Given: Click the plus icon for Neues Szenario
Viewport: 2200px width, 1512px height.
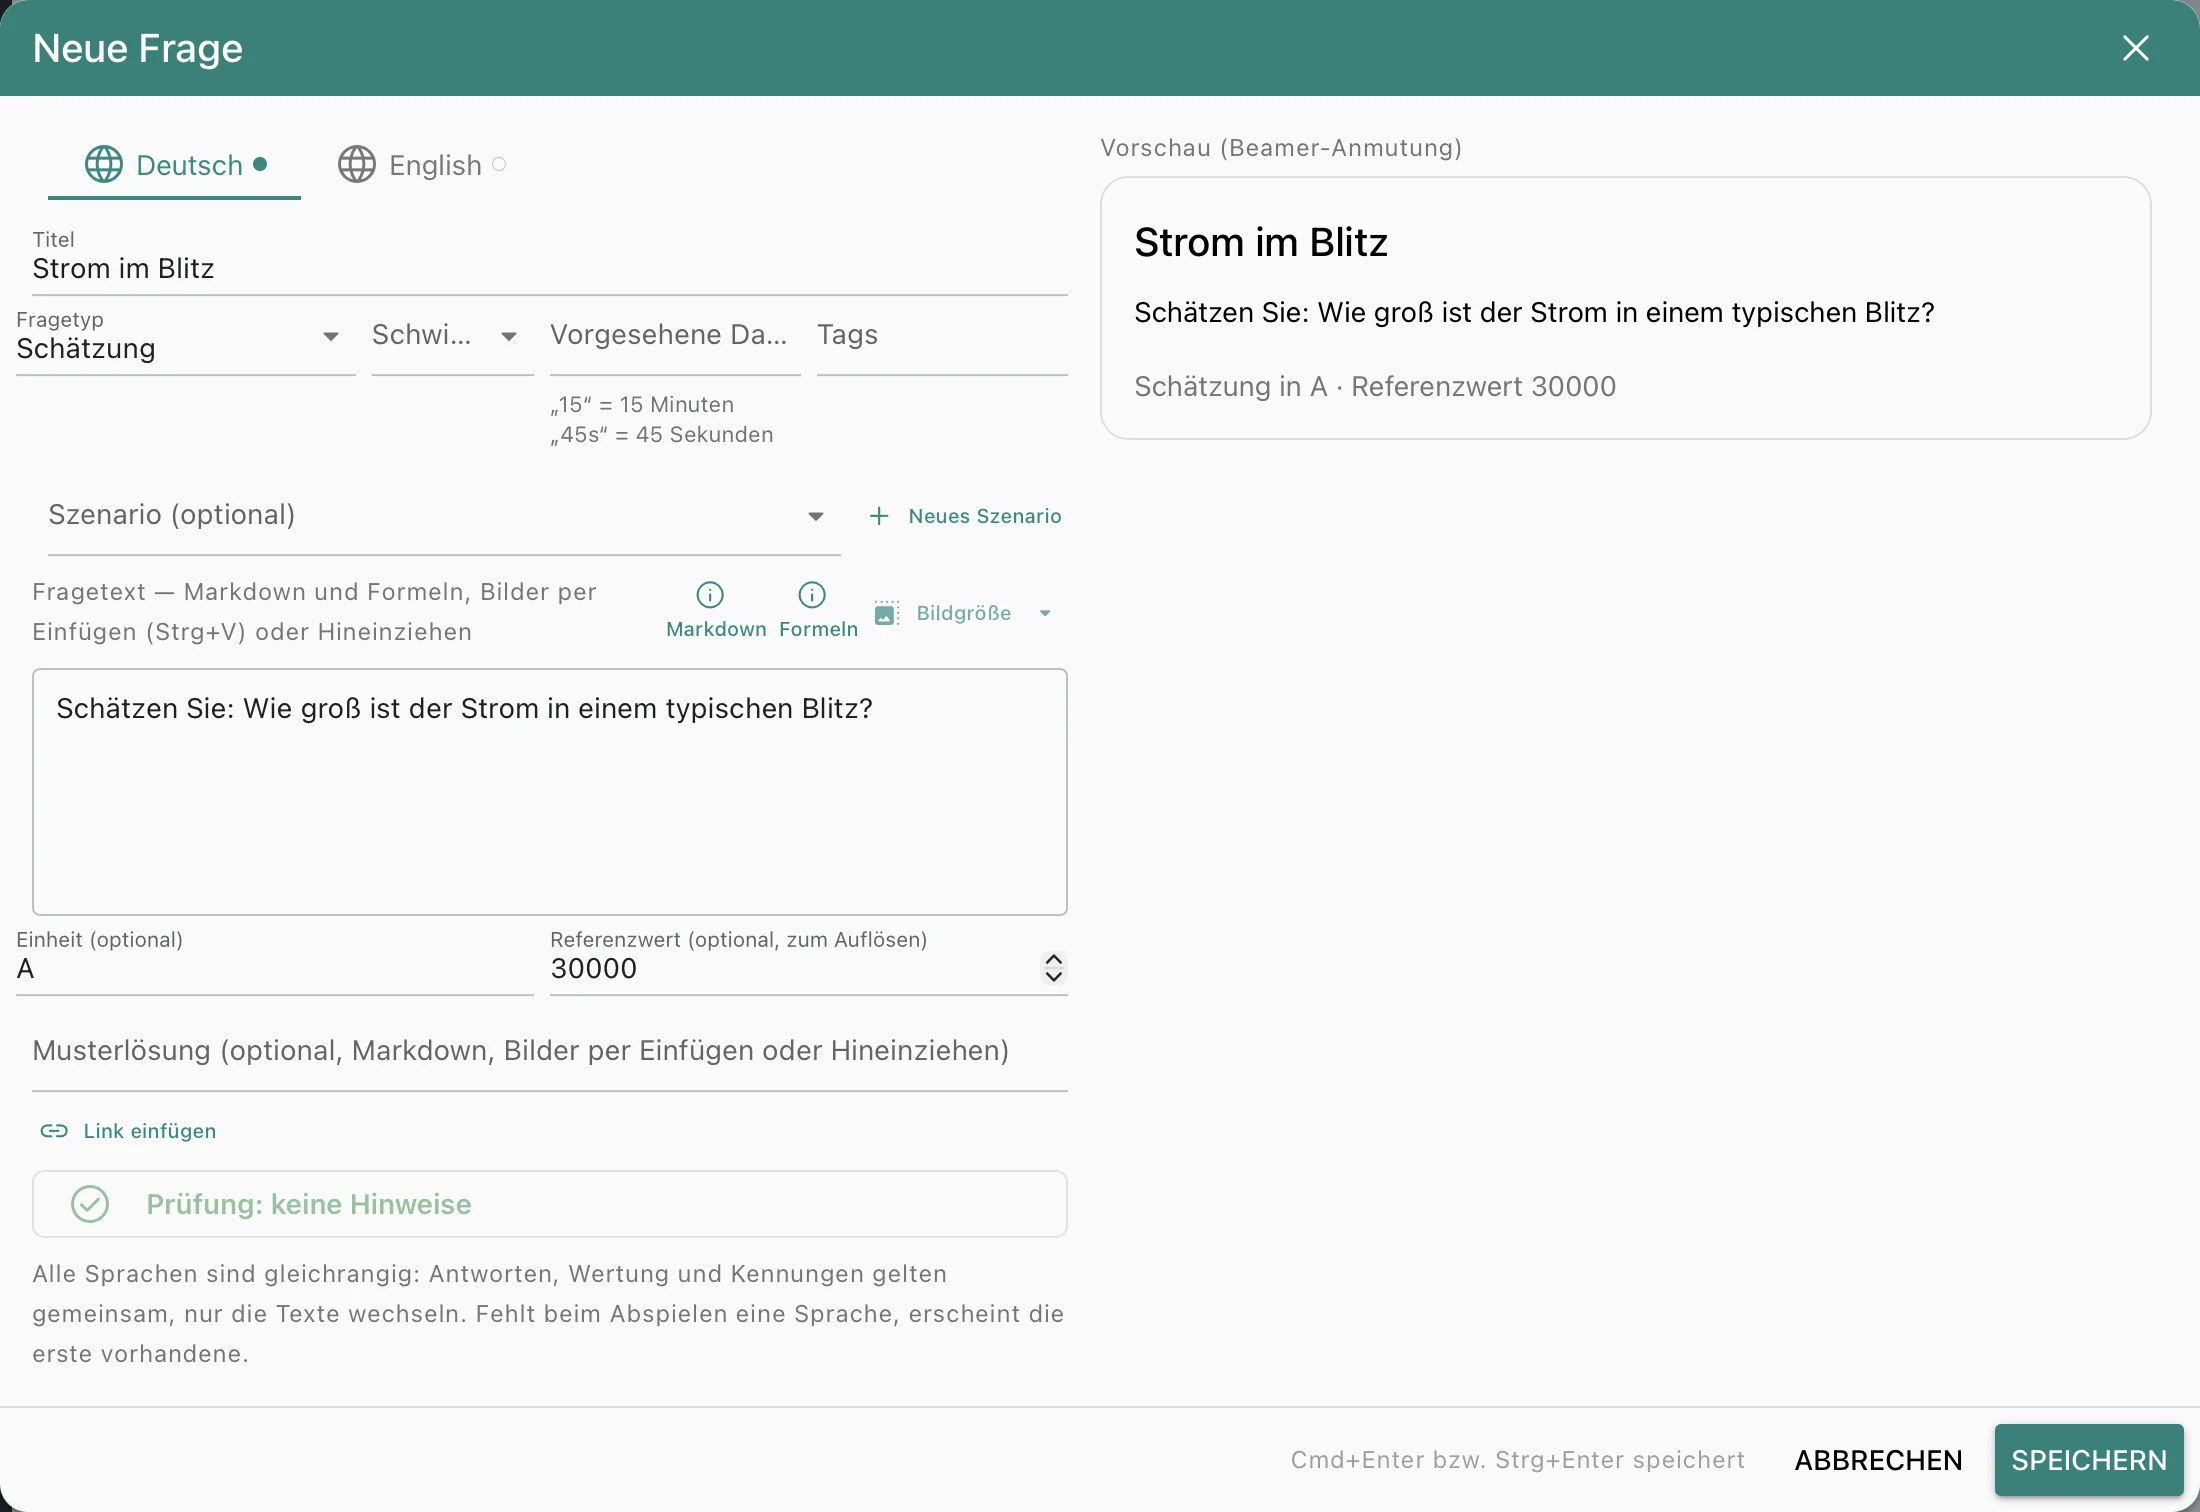Looking at the screenshot, I should (x=879, y=516).
